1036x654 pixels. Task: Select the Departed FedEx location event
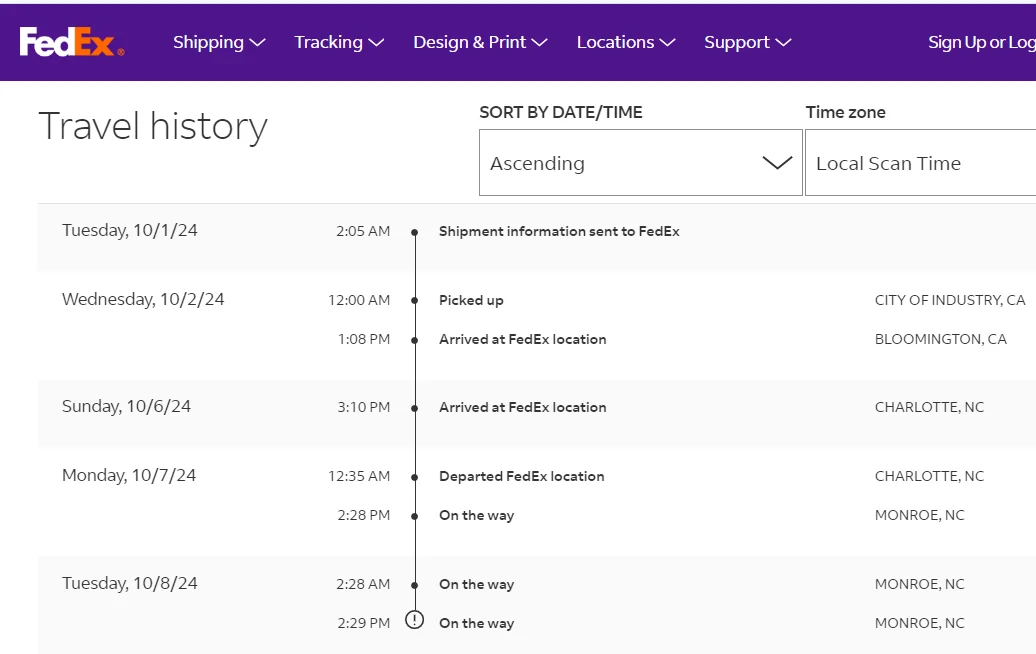tap(521, 476)
